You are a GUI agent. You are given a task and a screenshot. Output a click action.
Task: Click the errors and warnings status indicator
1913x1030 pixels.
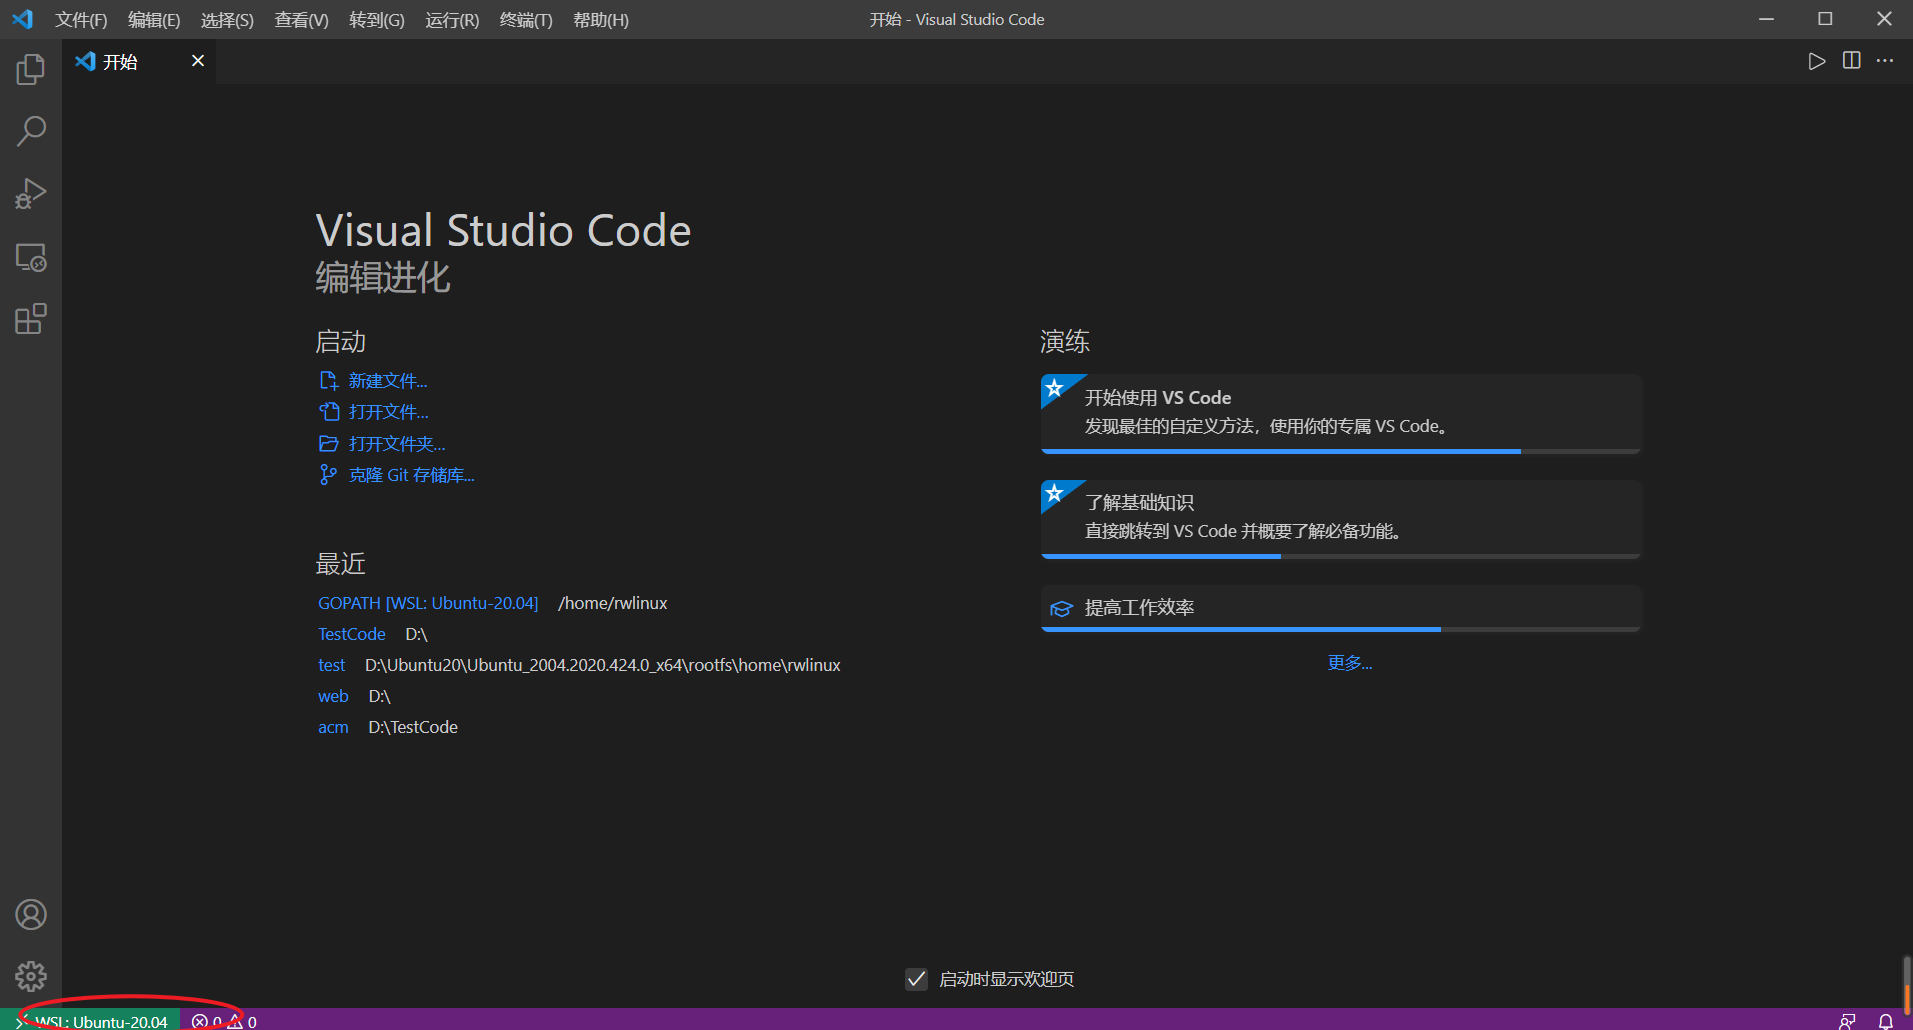click(225, 1021)
